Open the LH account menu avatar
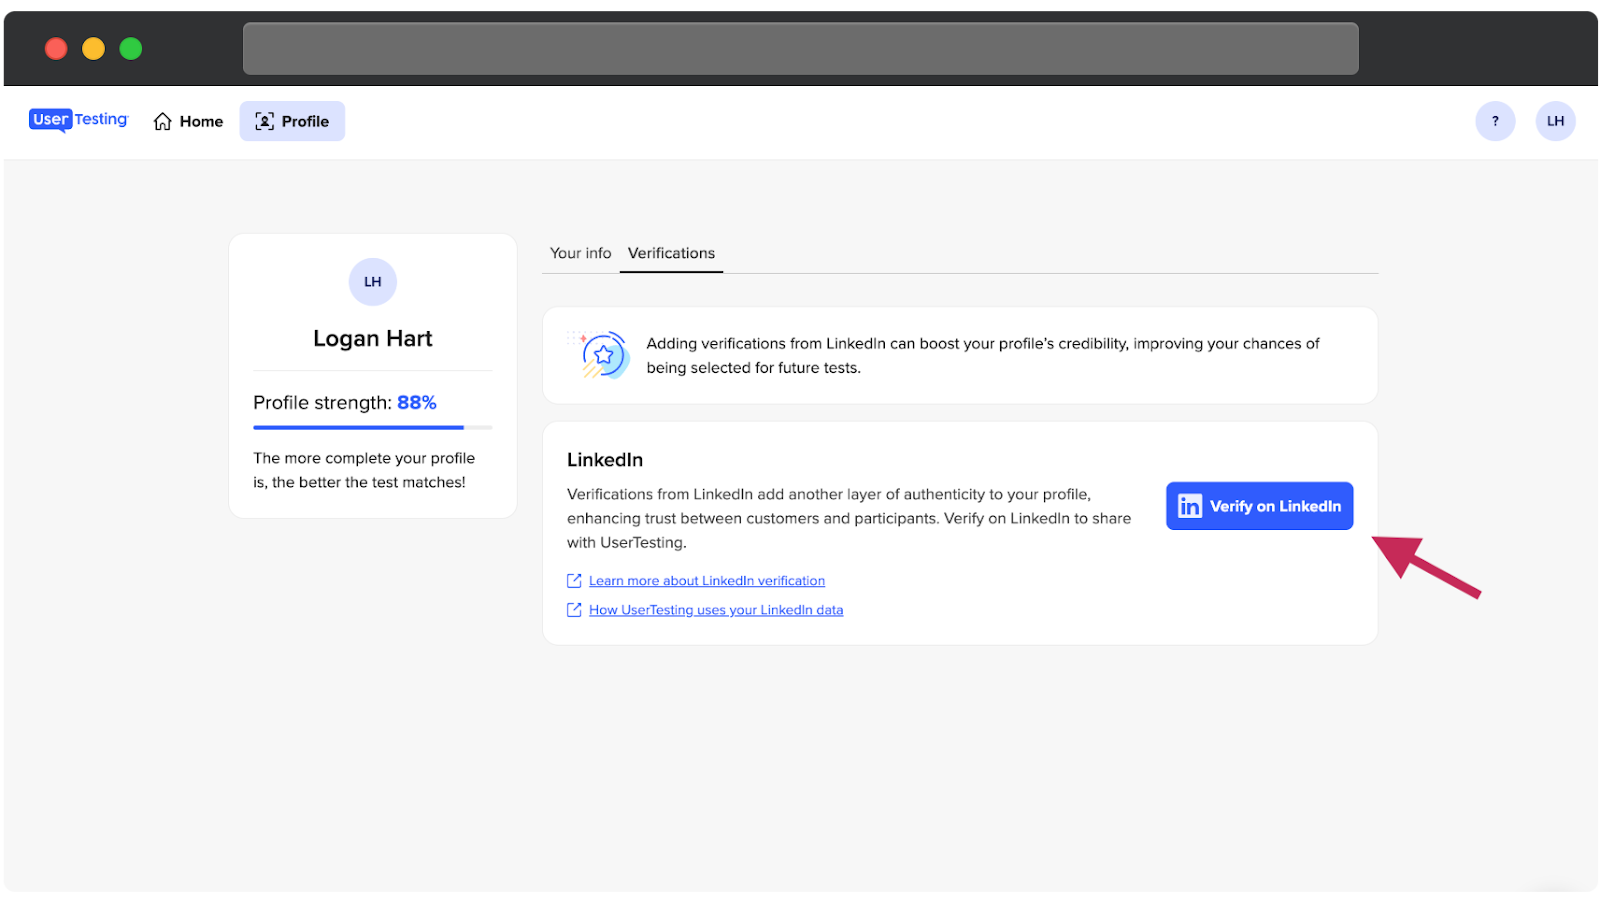This screenshot has width=1600, height=903. (x=1555, y=121)
